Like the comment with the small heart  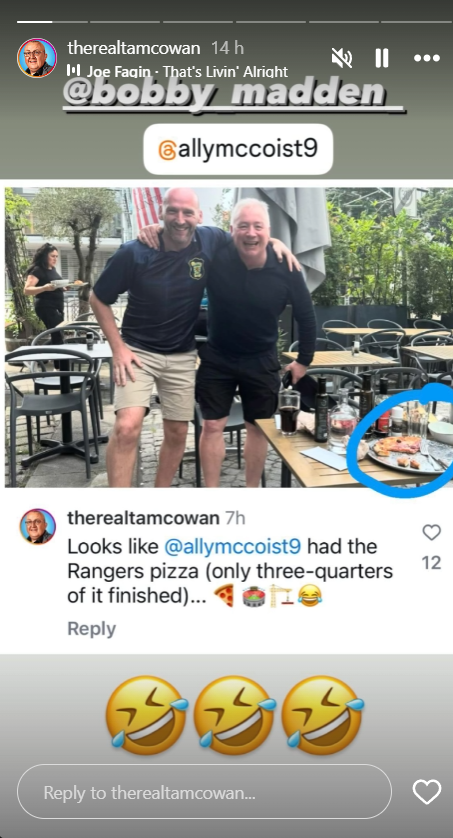(x=431, y=532)
